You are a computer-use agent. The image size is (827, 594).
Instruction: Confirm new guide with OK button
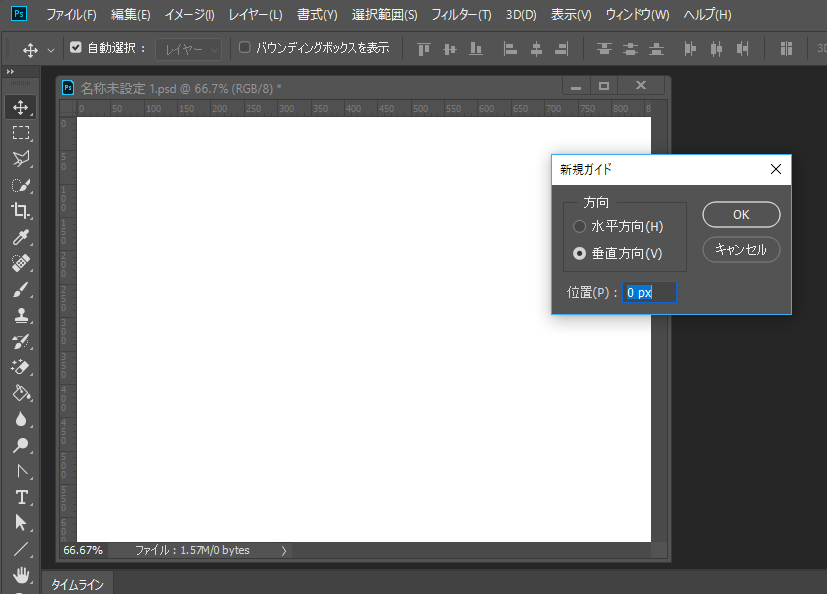[741, 215]
